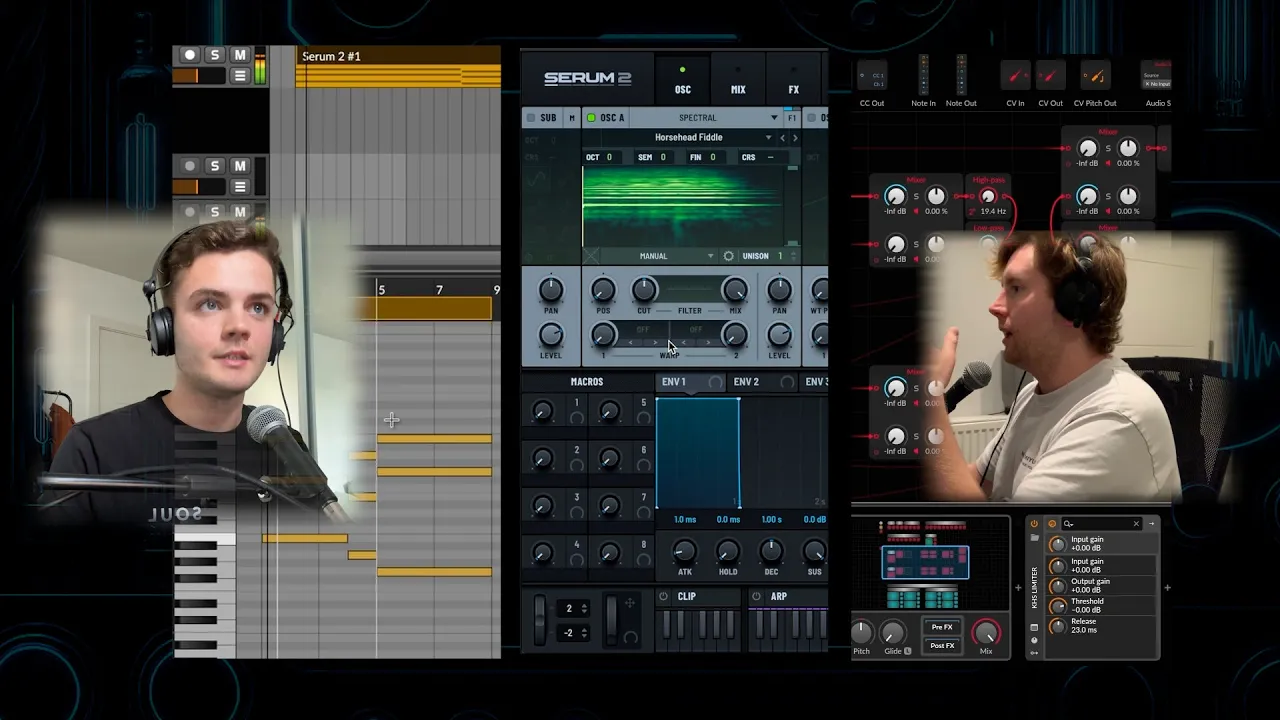Click Macro 5 modulation ring icon
1280x720 pixels.
coord(644,418)
